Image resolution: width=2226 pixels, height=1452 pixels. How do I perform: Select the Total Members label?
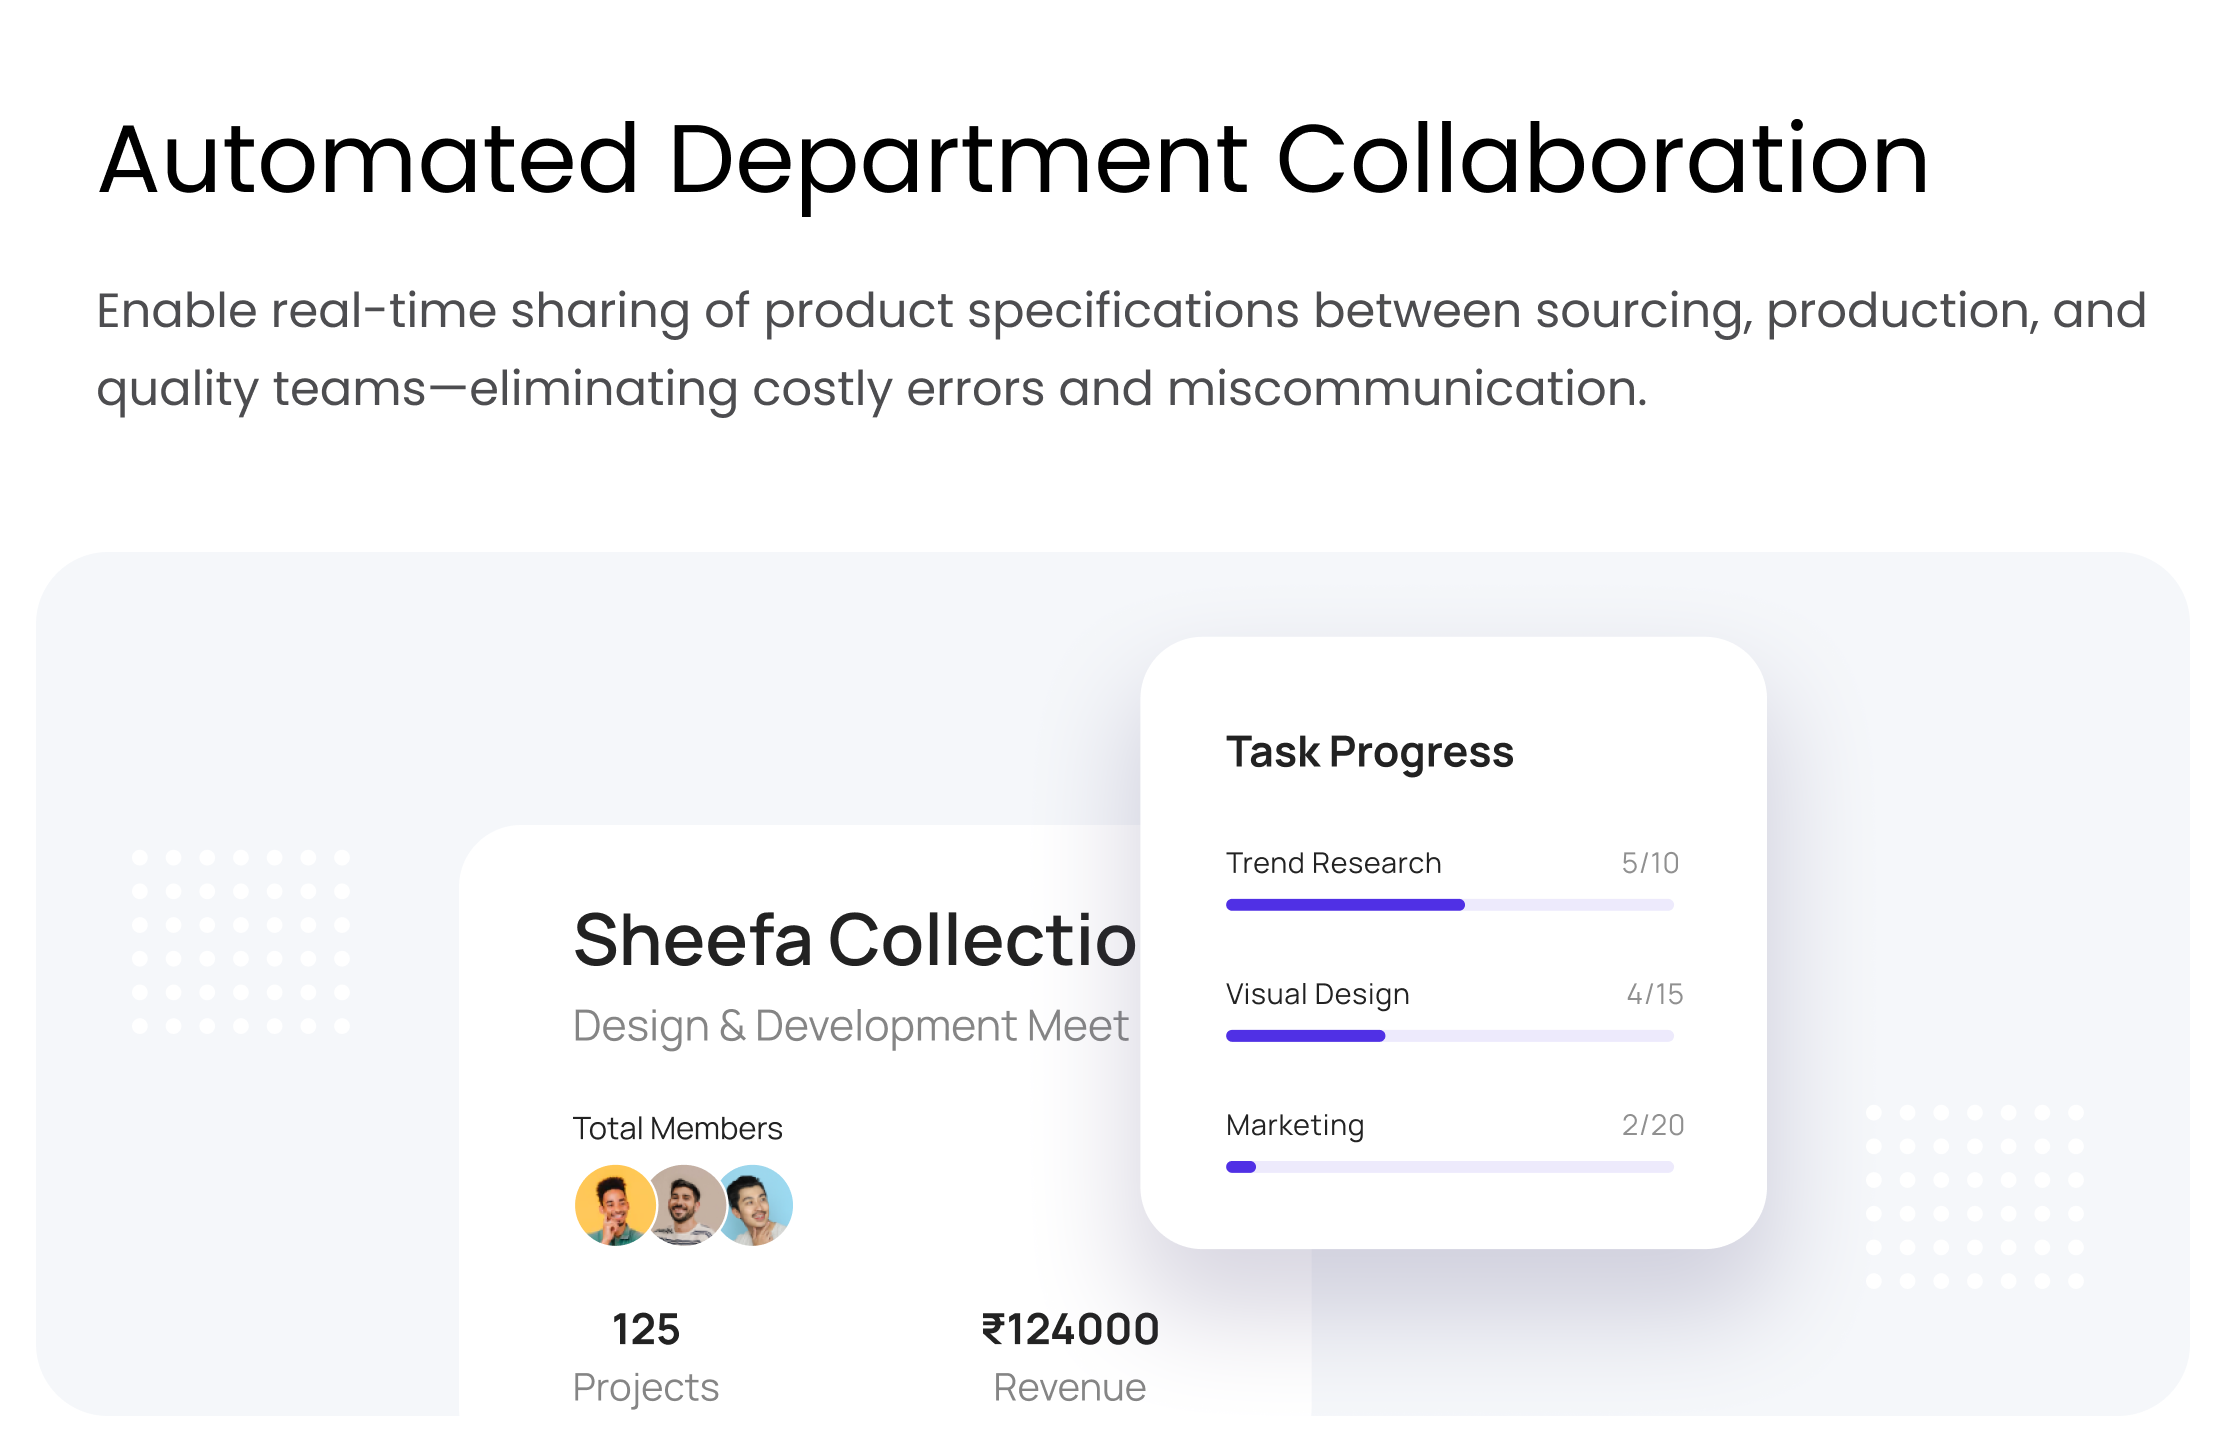pyautogui.click(x=677, y=1128)
